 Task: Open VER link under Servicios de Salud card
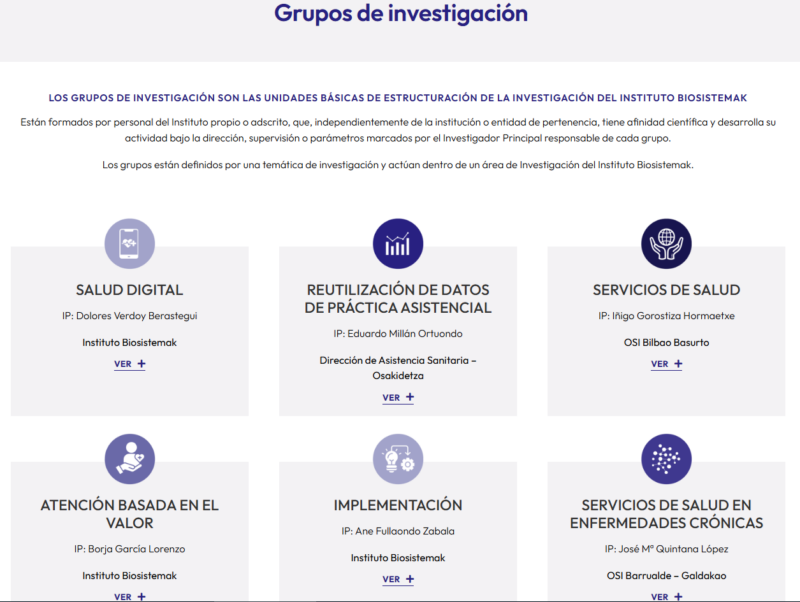pos(666,364)
